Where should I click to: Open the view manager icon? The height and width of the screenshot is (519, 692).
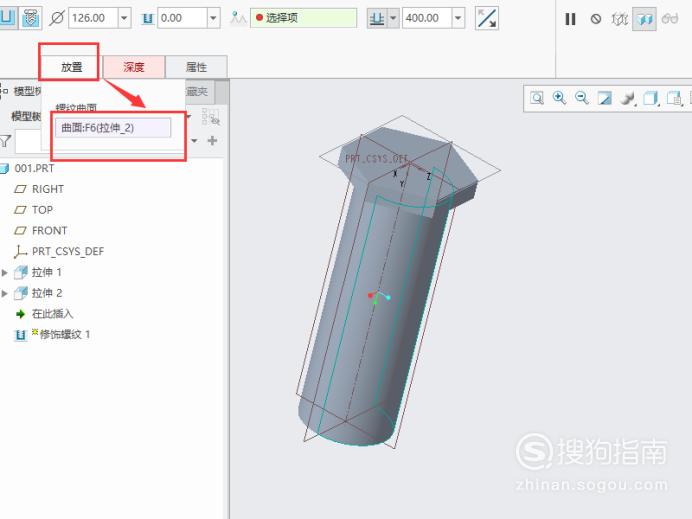(x=675, y=98)
